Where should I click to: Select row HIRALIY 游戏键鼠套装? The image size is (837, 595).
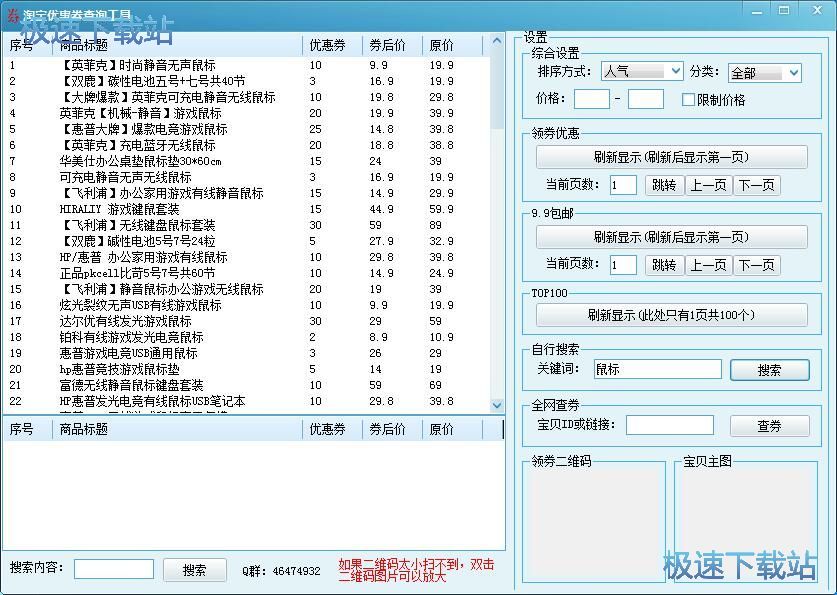(x=247, y=209)
